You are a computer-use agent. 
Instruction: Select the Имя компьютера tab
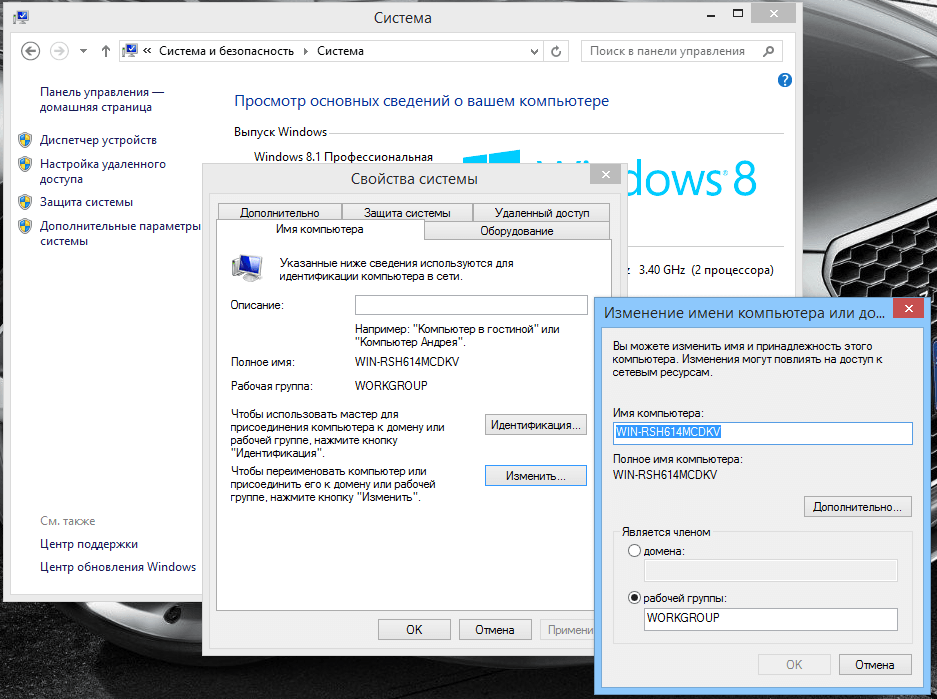pyautogui.click(x=320, y=229)
